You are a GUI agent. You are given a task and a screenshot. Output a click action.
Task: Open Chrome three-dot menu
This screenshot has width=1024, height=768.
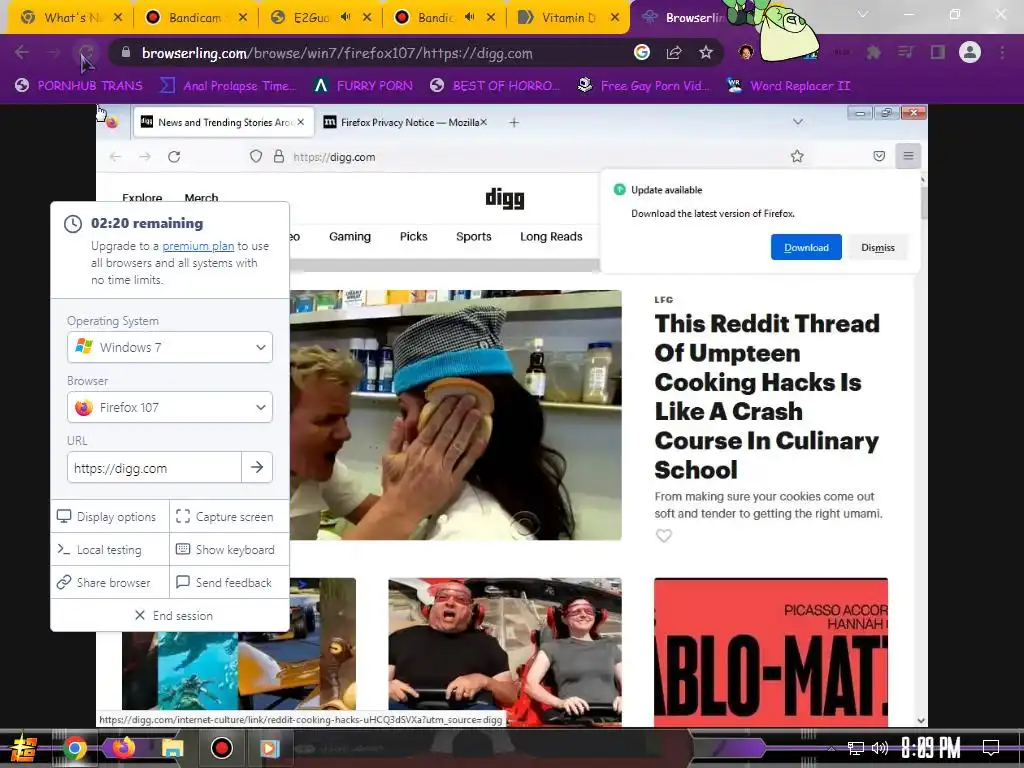tap(1002, 52)
